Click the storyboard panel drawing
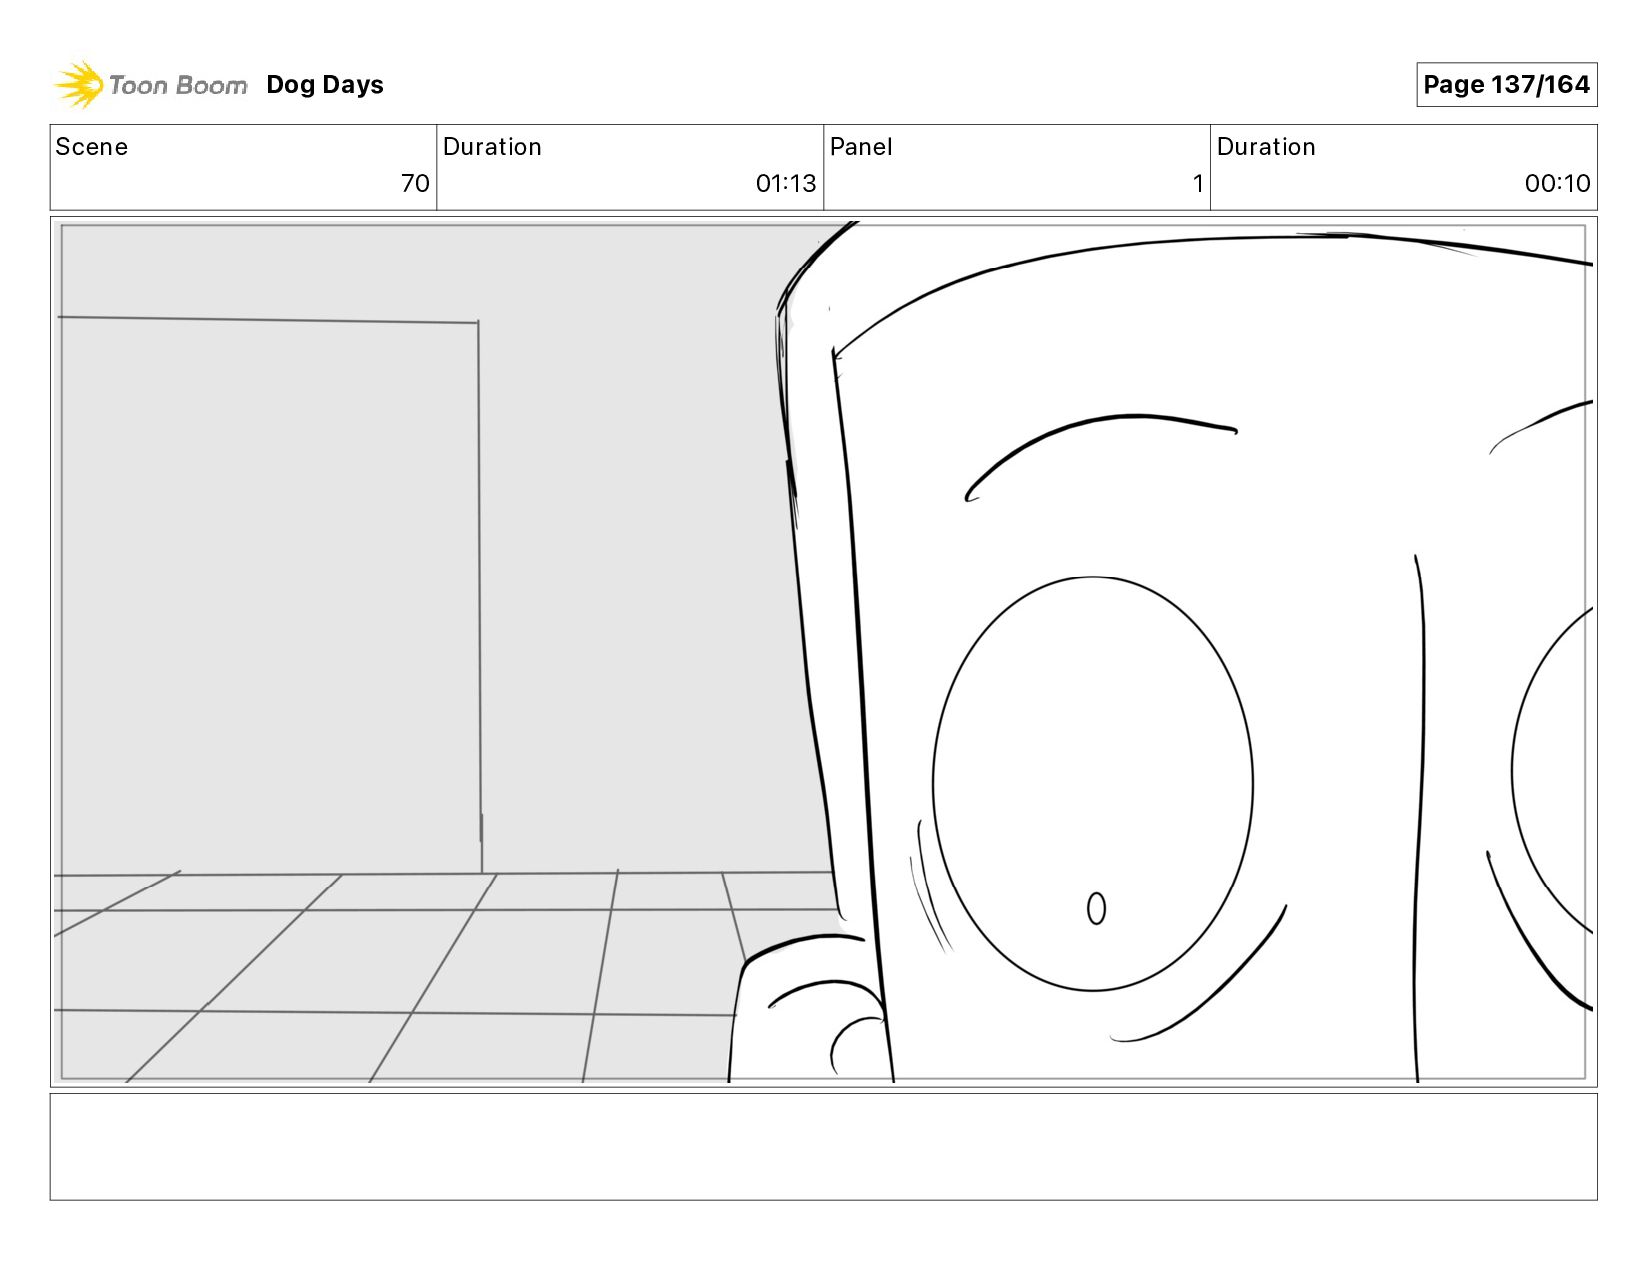The height and width of the screenshot is (1275, 1650). pyautogui.click(x=824, y=652)
